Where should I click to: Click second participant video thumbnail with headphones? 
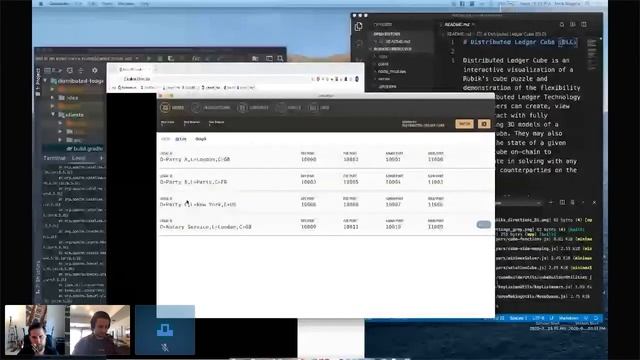[100, 330]
